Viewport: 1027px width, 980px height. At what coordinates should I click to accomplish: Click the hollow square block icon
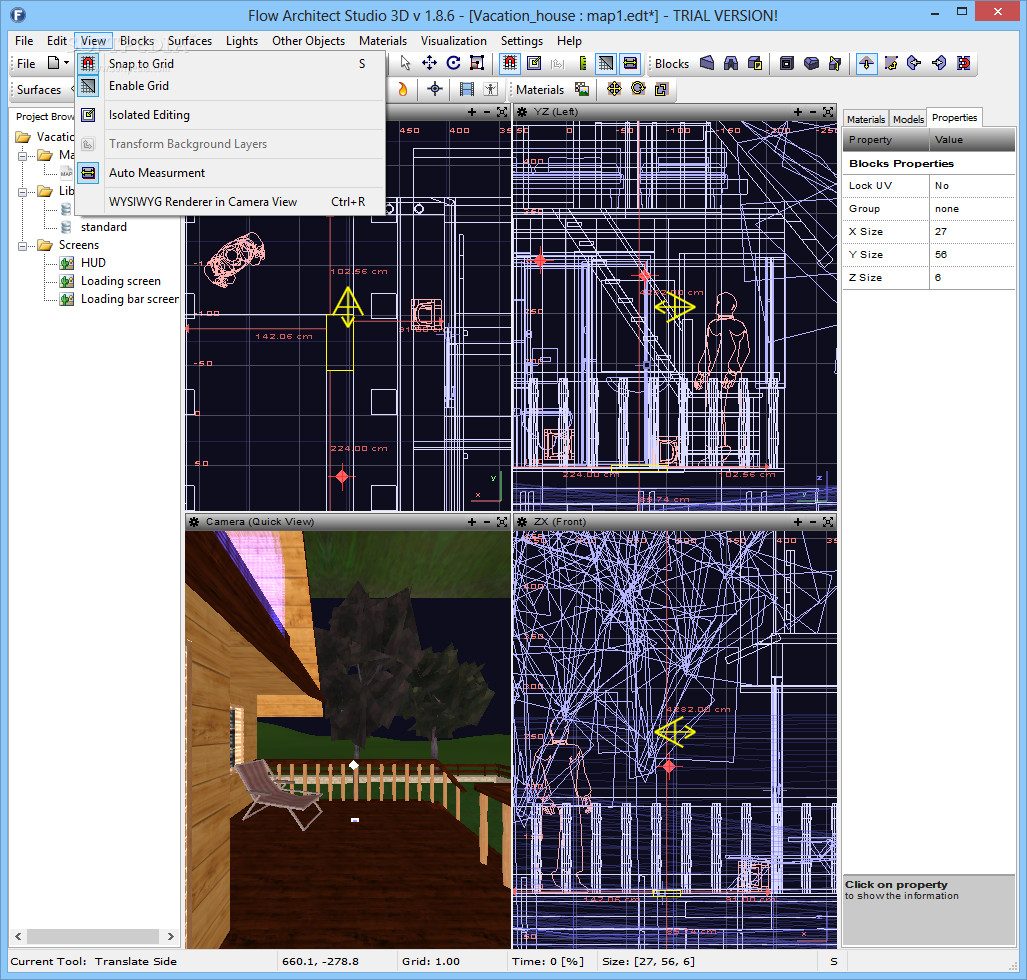click(x=787, y=63)
